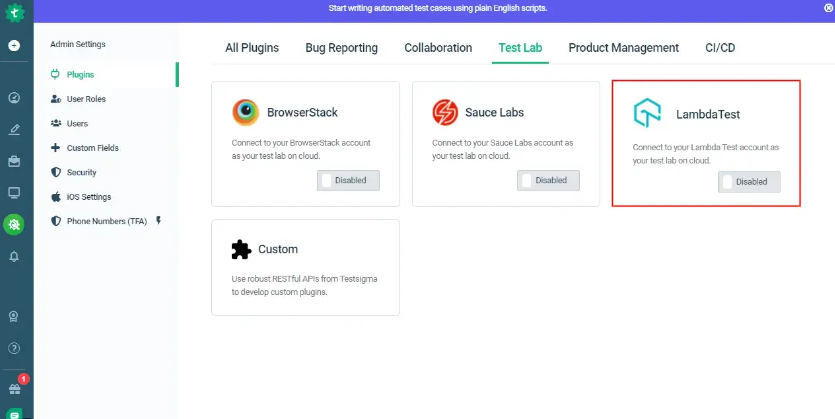This screenshot has height=419, width=835.
Task: Open the briefcase icon in sidebar
Action: [14, 161]
